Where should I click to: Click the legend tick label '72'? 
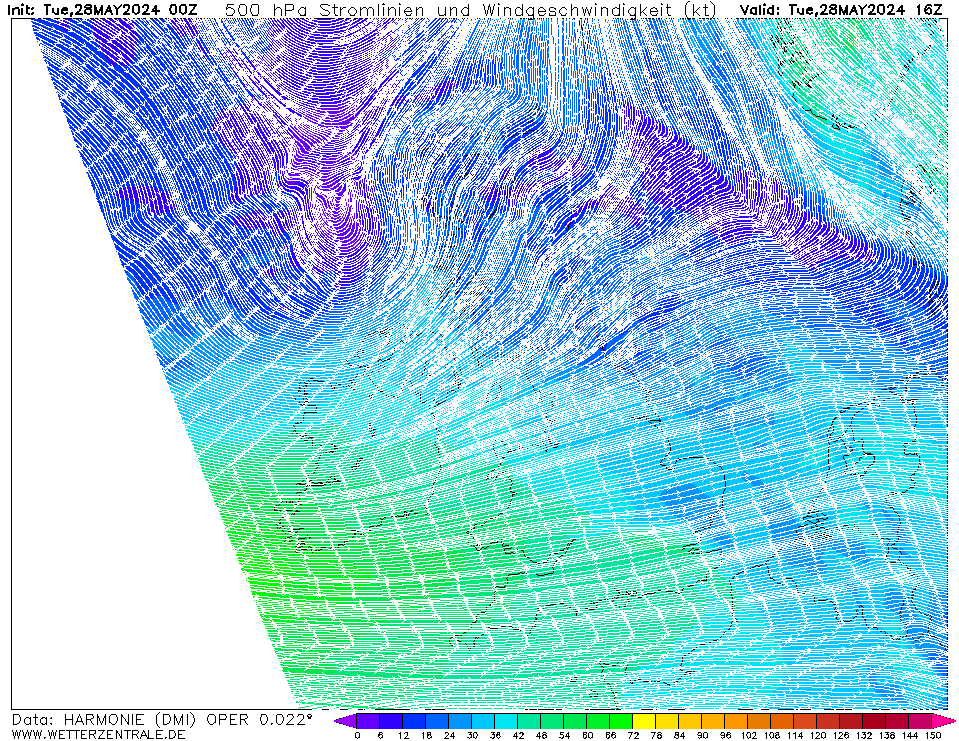click(634, 735)
